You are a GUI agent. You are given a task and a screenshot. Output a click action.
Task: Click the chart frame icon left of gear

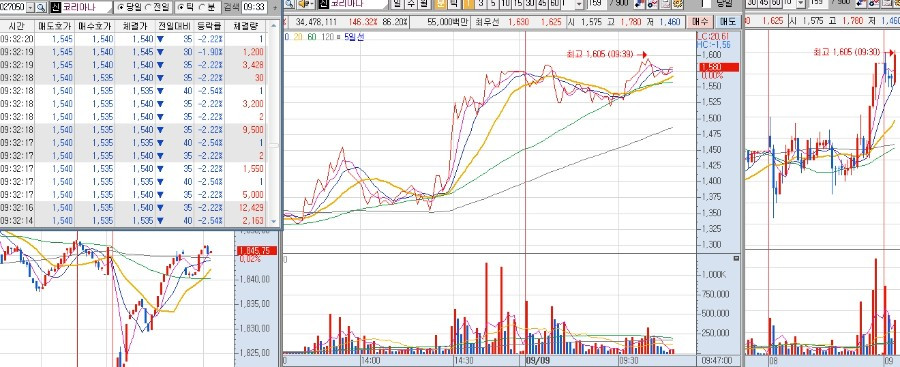click(x=665, y=3)
